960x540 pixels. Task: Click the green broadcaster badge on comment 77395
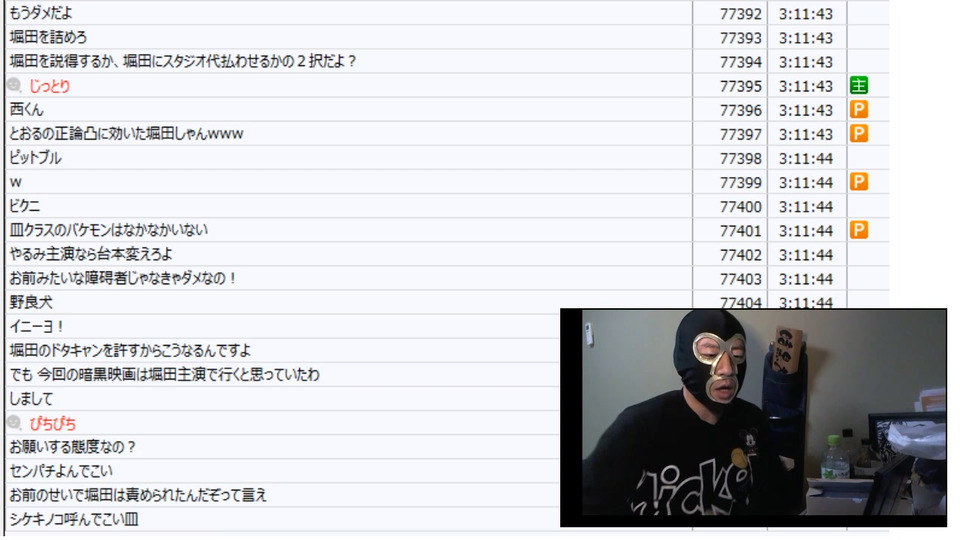click(858, 85)
